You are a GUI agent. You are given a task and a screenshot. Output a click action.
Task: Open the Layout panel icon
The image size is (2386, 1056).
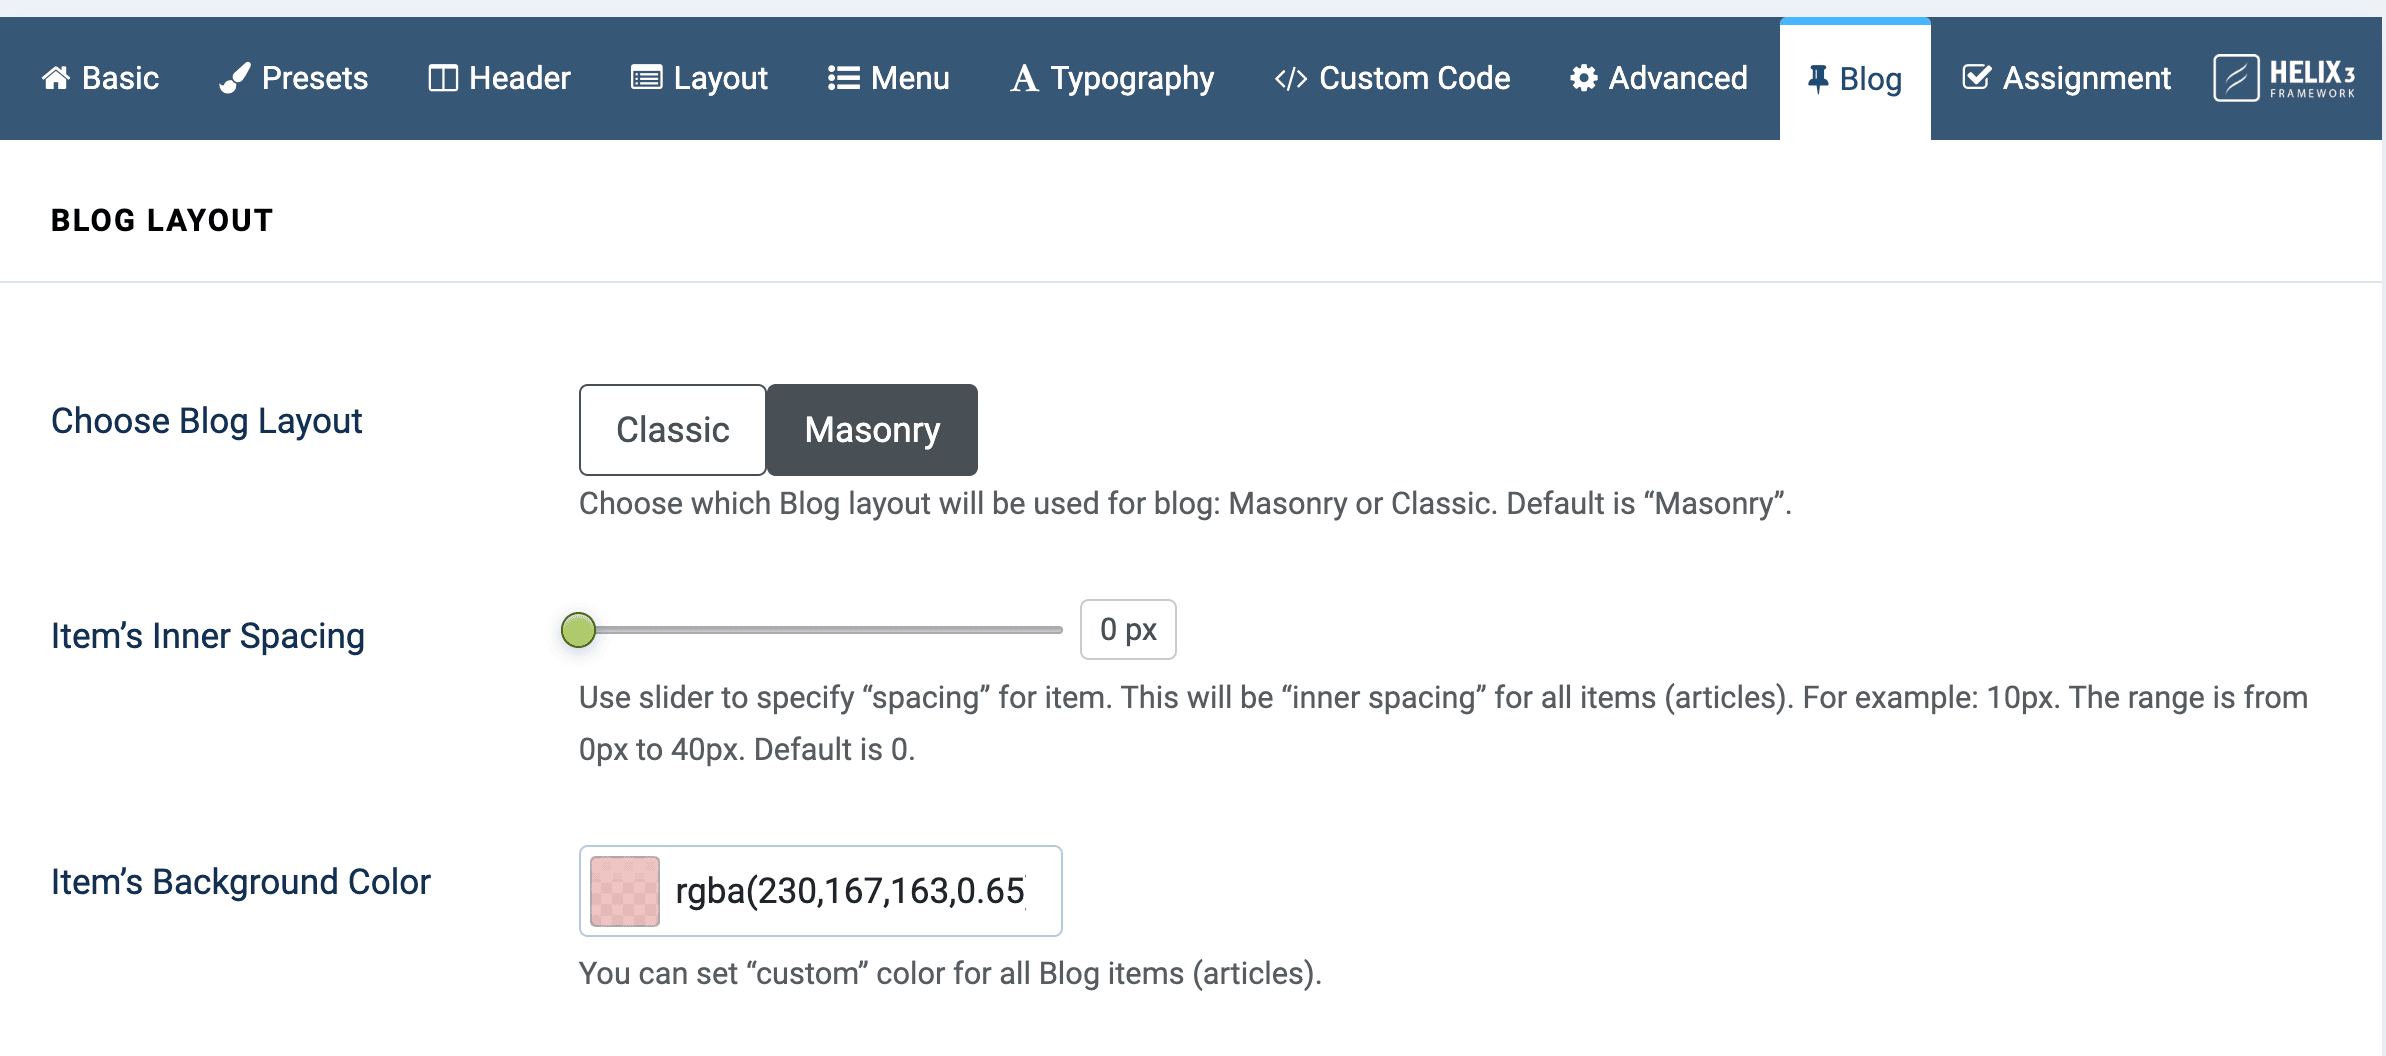coord(646,78)
